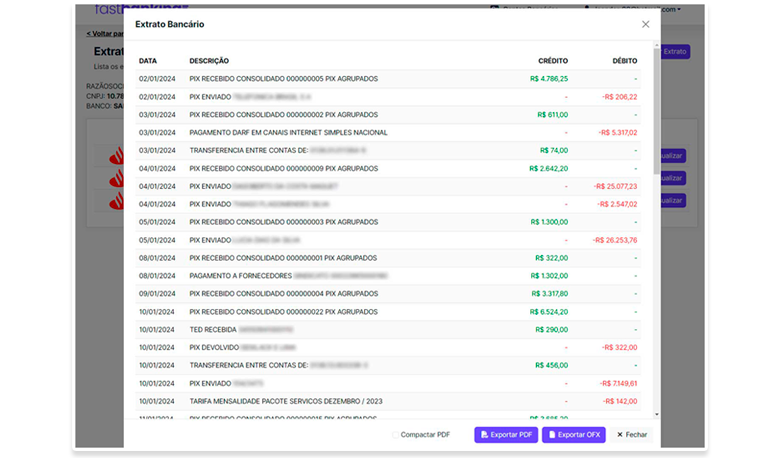Image resolution: width=780 pixels, height=458 pixels.
Task: Click the first Santander logo behind the dialog
Action: 115,155
